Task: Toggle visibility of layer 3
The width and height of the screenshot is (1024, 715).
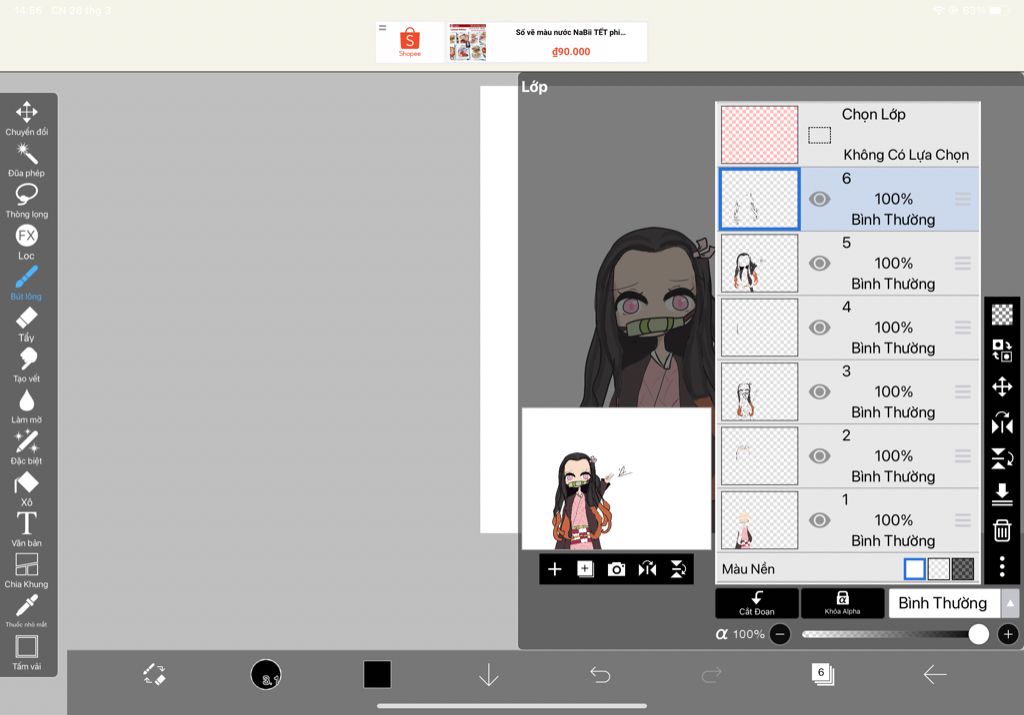Action: (820, 392)
